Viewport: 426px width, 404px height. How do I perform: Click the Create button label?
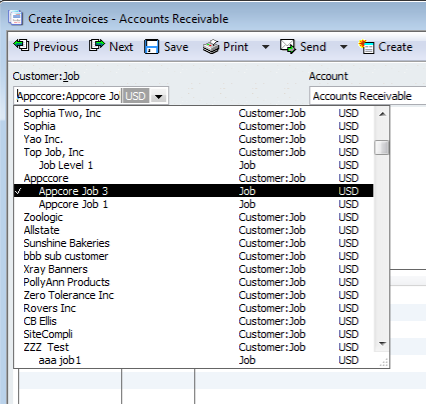pos(395,47)
